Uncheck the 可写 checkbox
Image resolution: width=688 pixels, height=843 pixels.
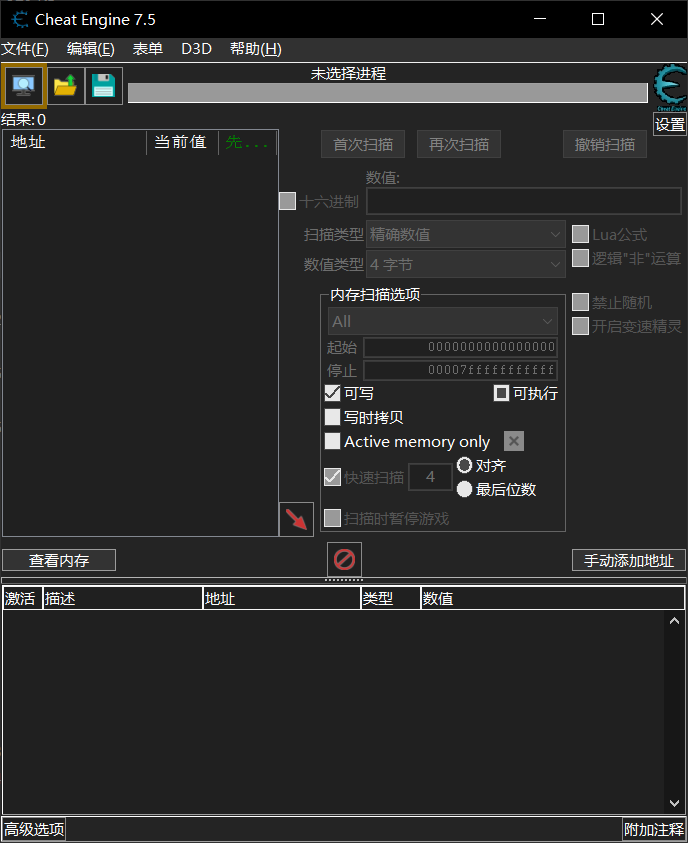point(333,393)
